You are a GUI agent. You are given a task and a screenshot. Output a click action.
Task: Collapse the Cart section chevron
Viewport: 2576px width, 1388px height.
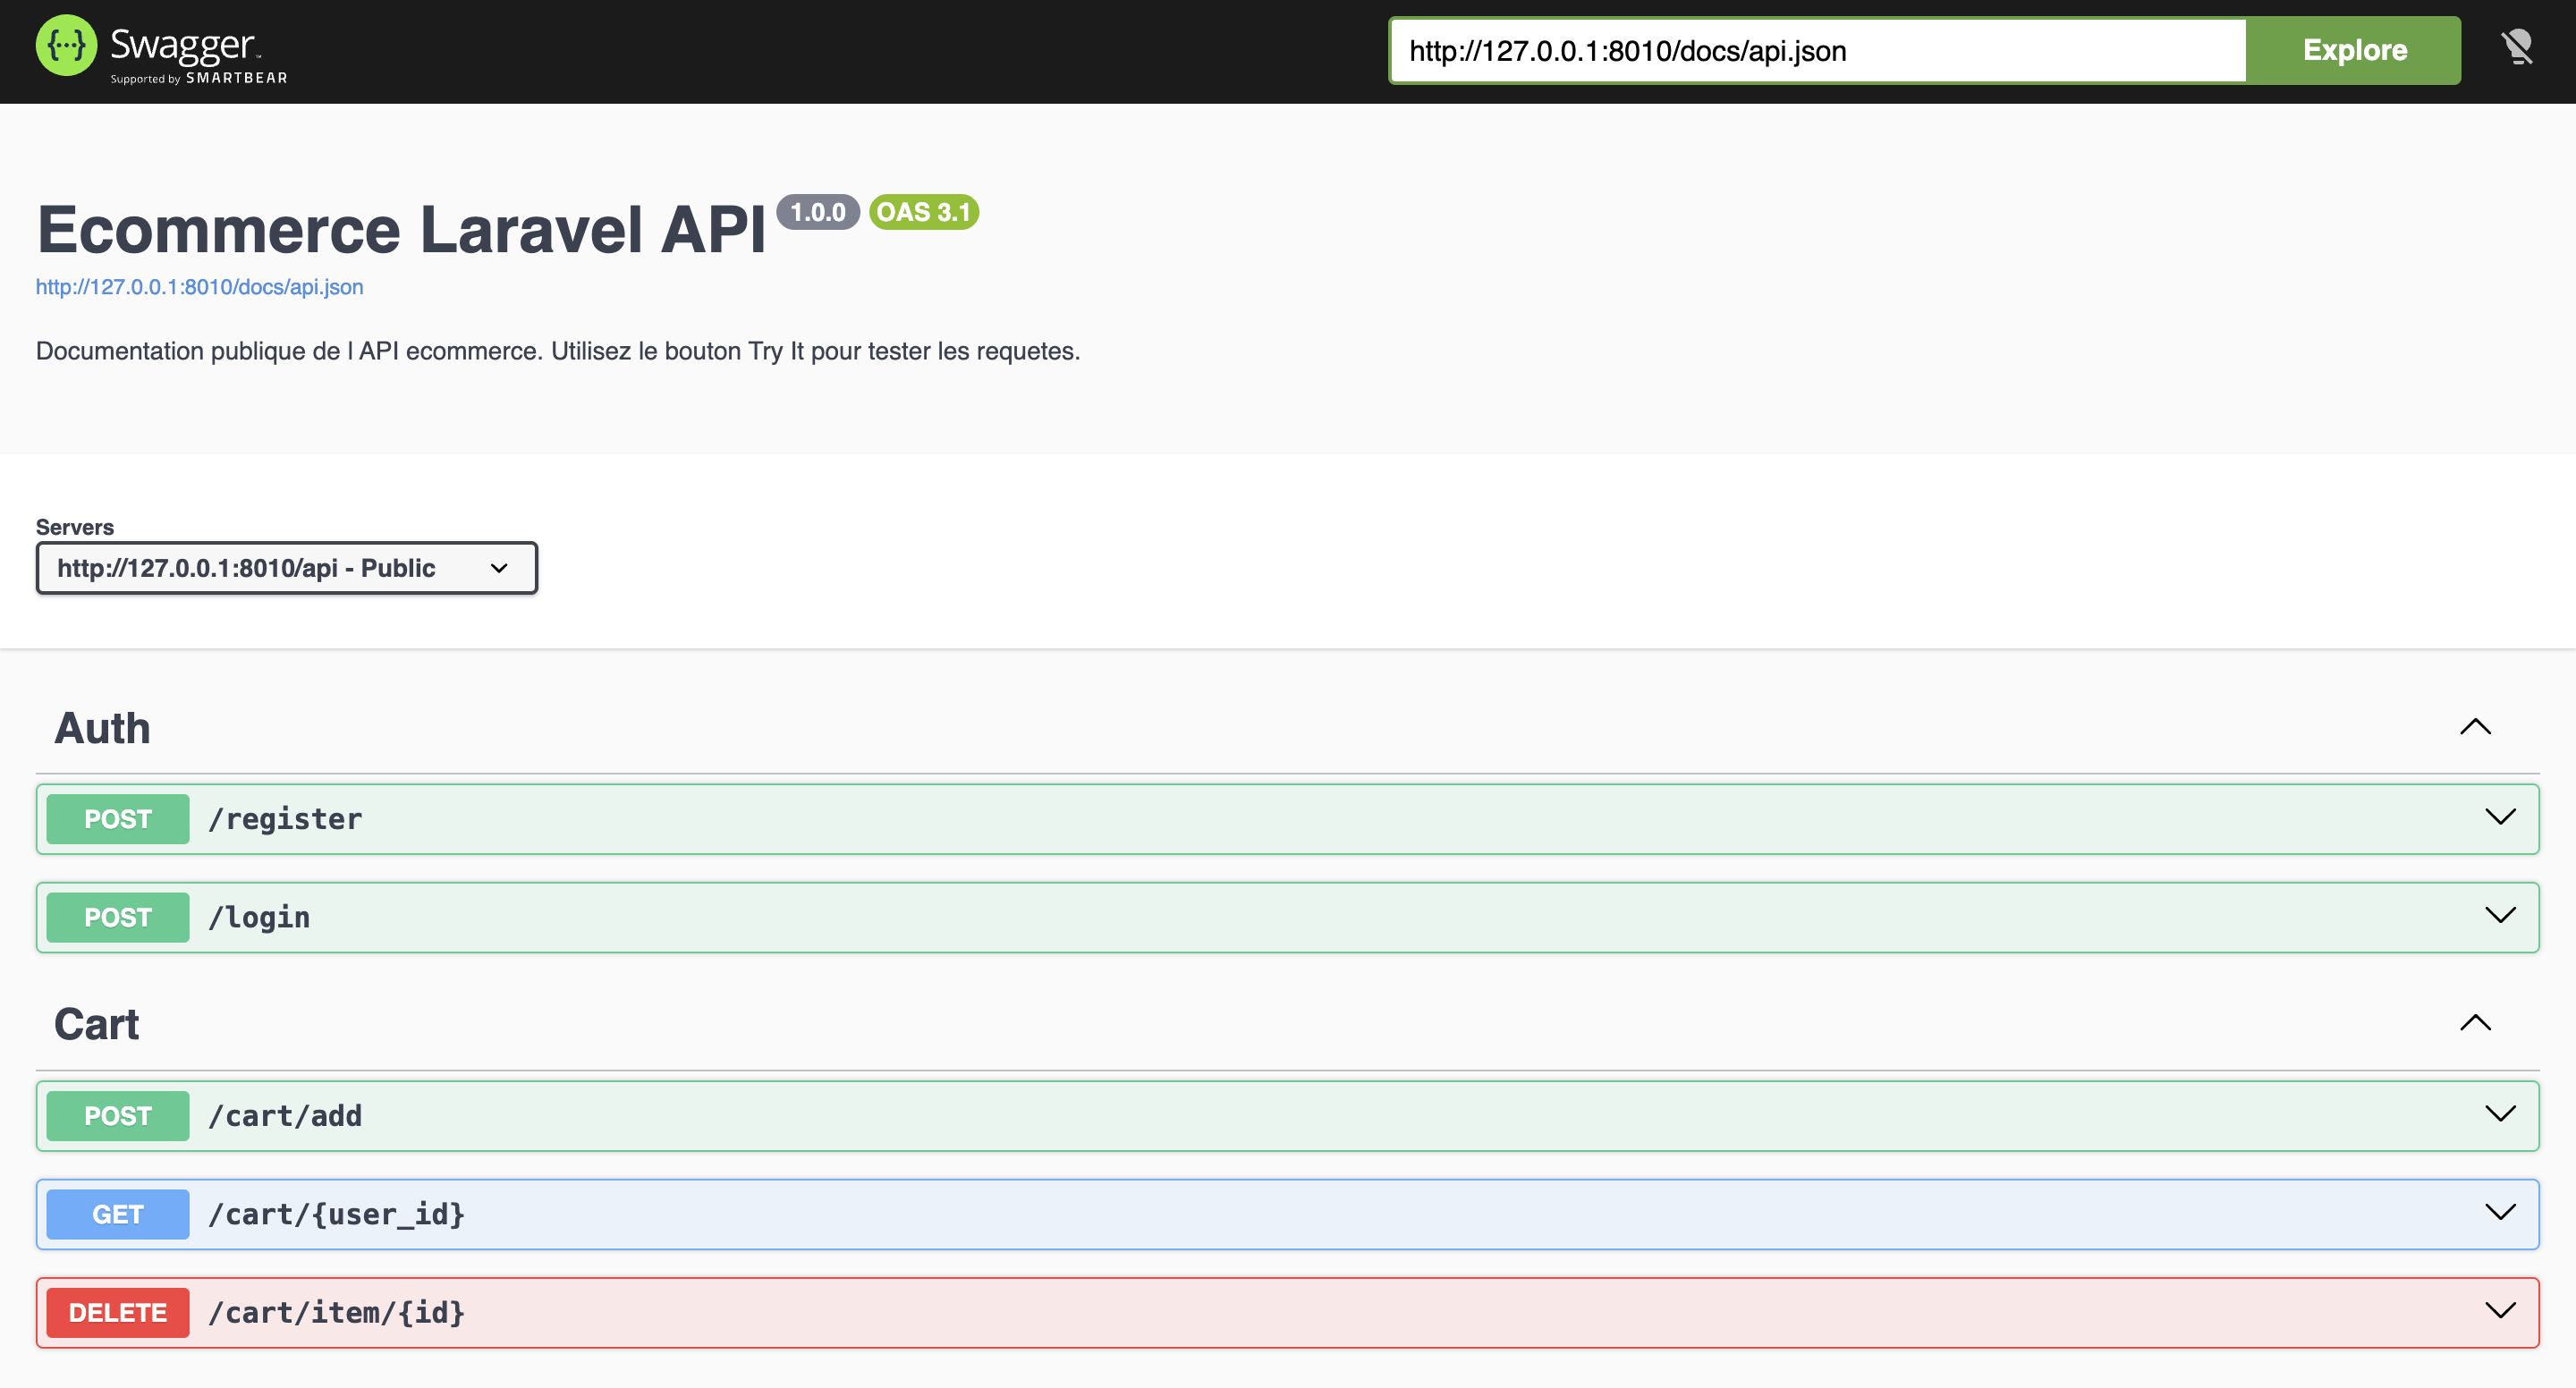[2475, 1023]
